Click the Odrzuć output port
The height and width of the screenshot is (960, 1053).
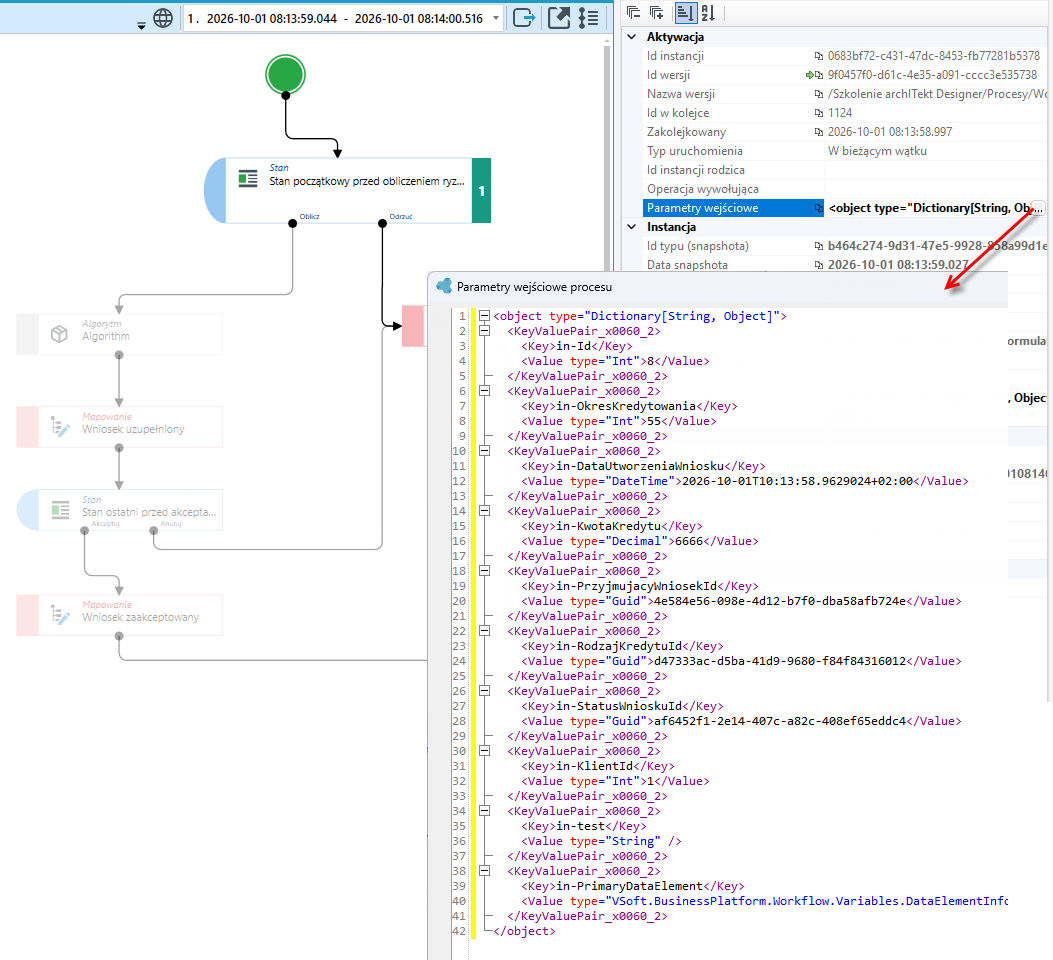point(382,223)
